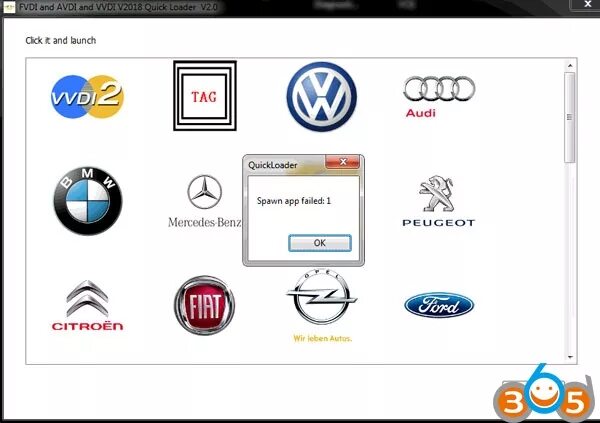The height and width of the screenshot is (423, 600).
Task: Launch the Volkswagen logo module
Action: point(321,96)
